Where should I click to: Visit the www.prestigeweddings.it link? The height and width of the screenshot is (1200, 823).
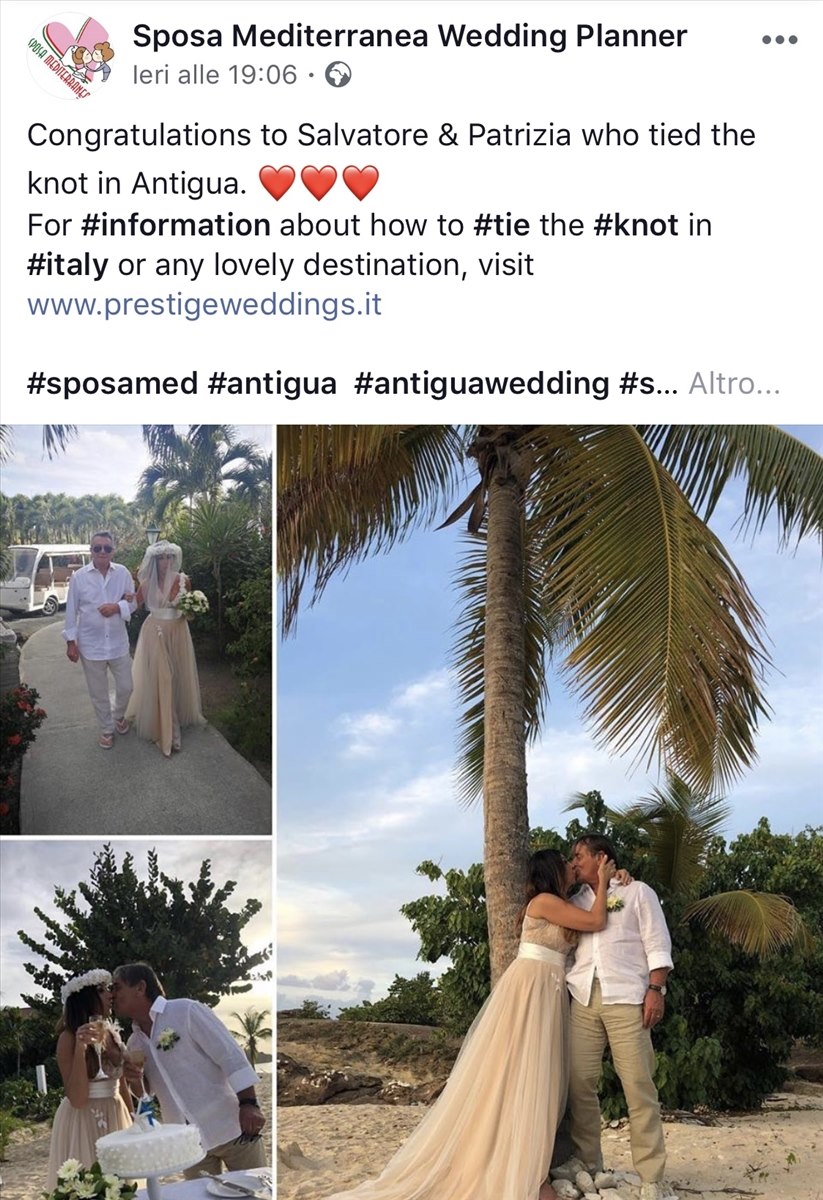coord(205,304)
